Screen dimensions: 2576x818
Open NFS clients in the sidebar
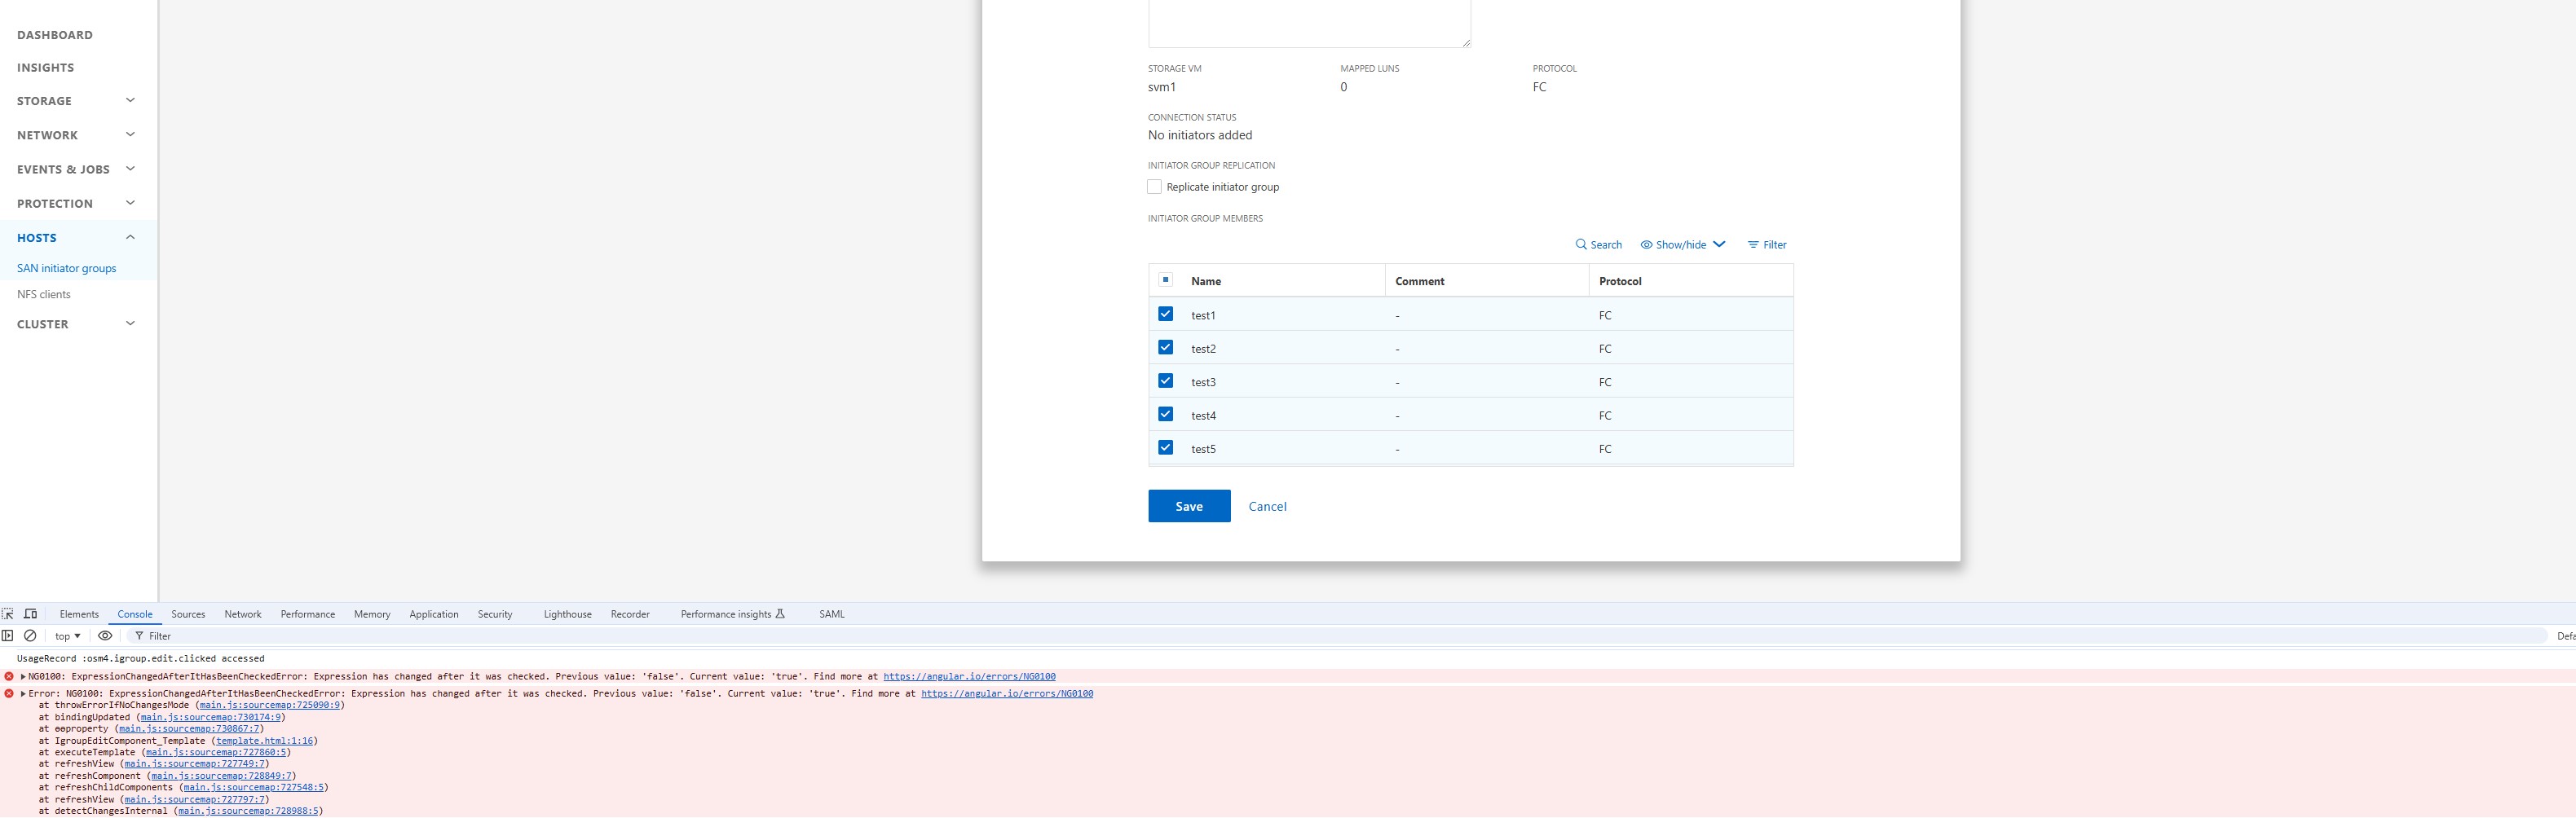pos(44,295)
